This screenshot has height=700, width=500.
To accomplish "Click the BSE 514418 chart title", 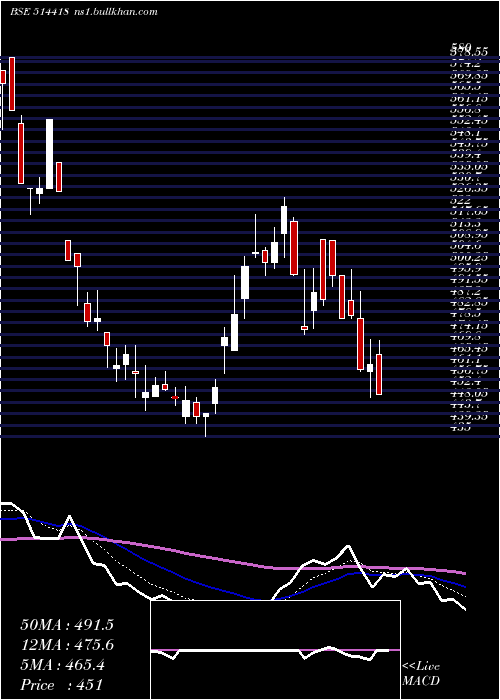I will [39, 12].
